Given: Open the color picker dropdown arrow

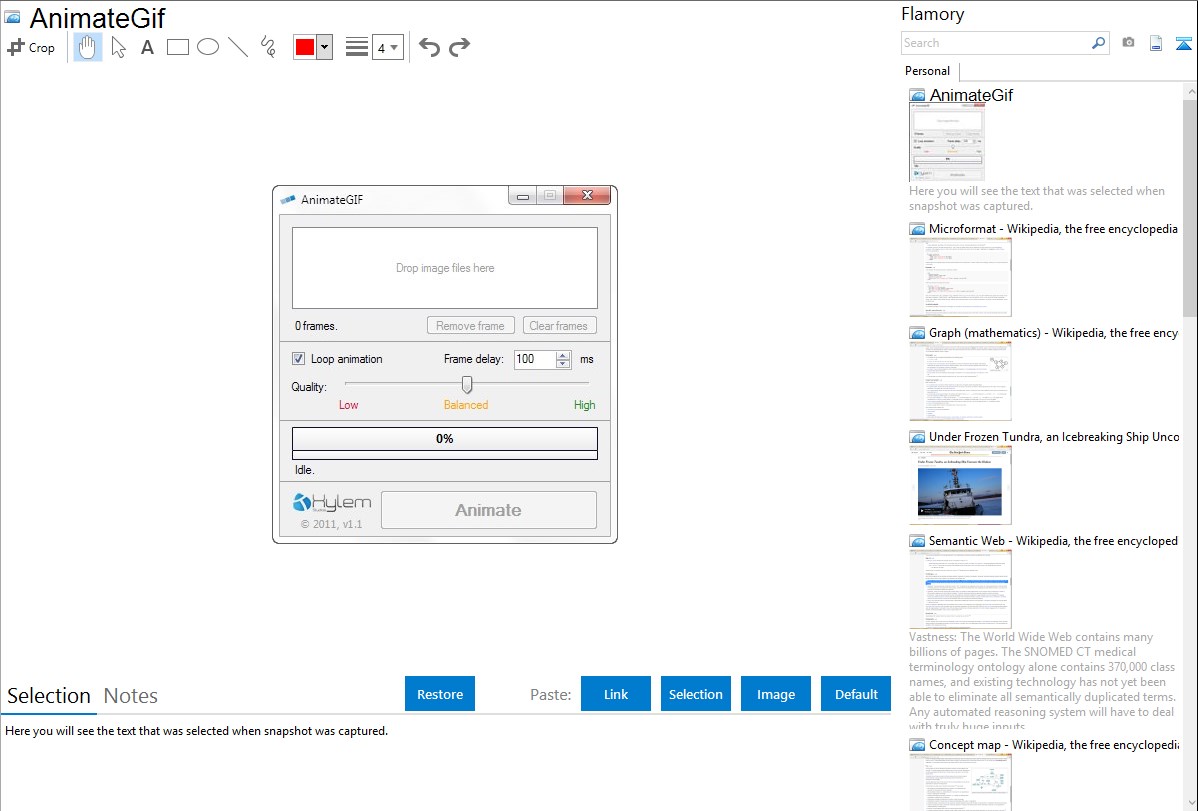Looking at the screenshot, I should tap(325, 47).
